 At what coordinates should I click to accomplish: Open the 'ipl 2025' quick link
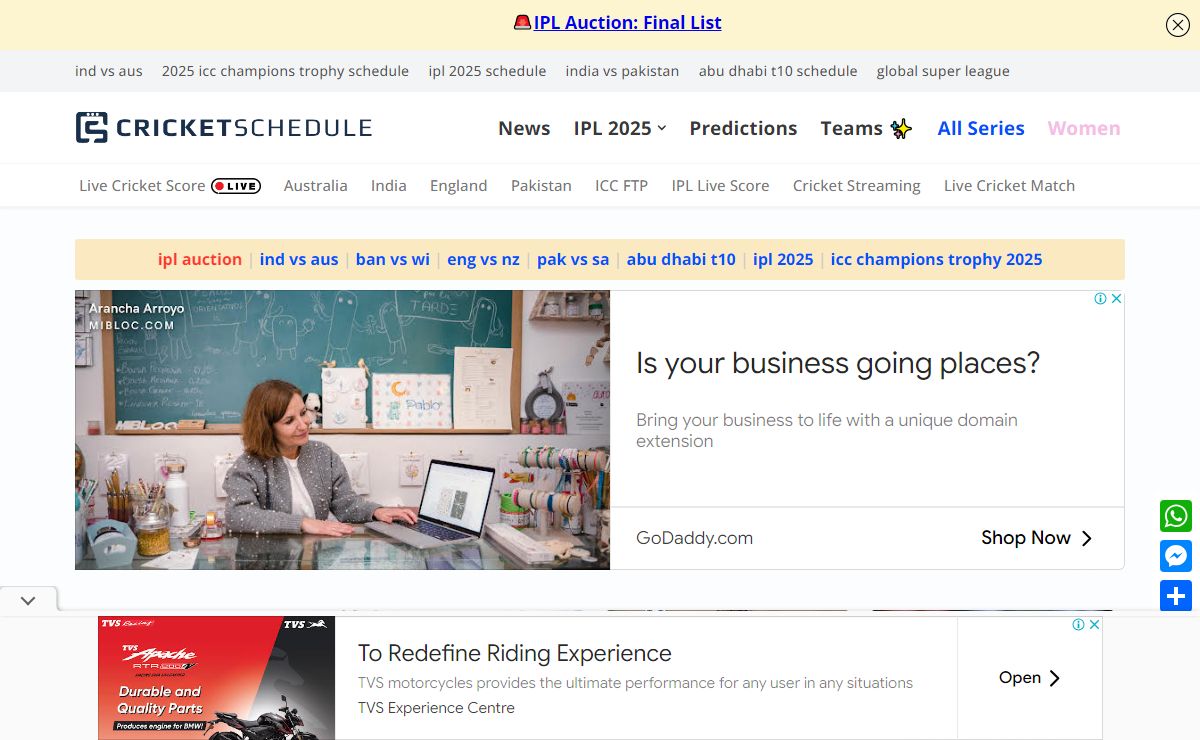click(783, 259)
